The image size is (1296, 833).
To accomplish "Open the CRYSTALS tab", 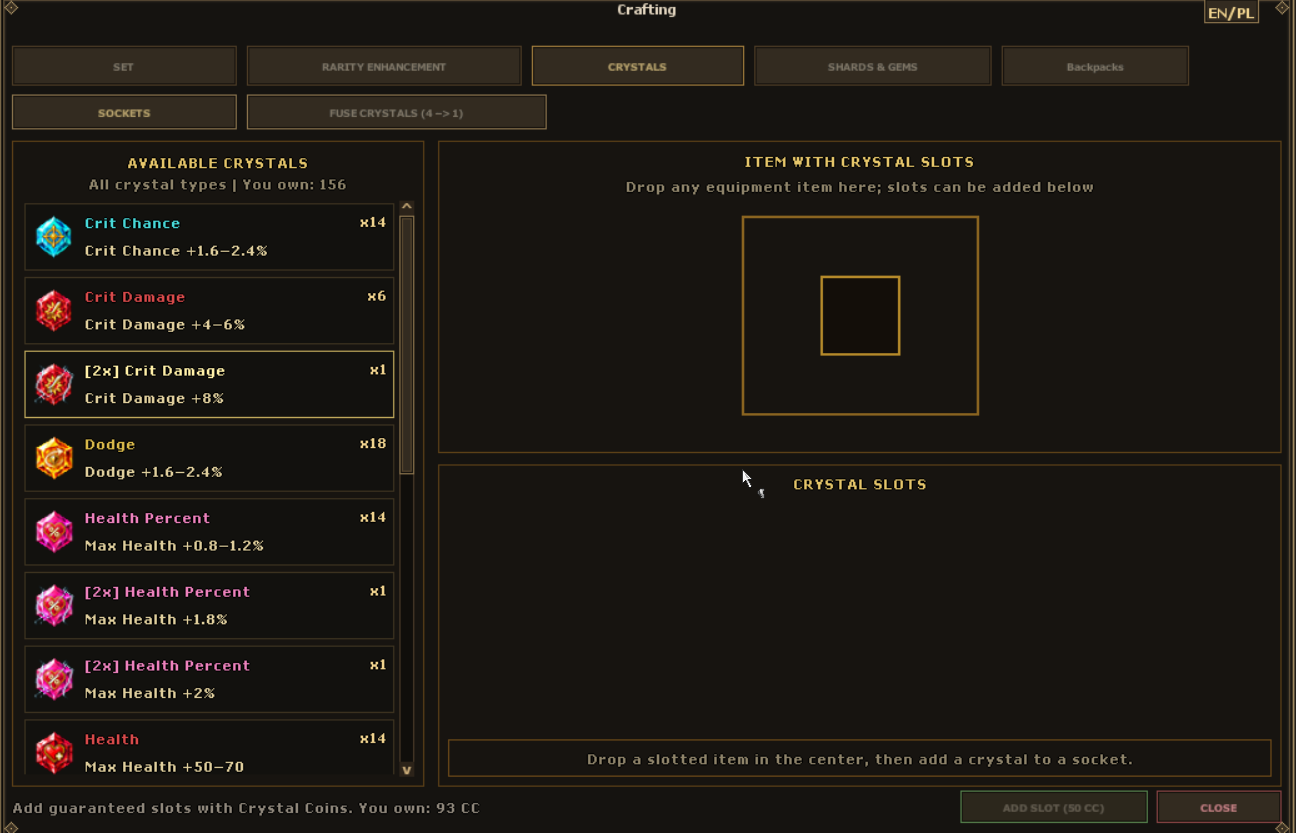I will tap(637, 66).
